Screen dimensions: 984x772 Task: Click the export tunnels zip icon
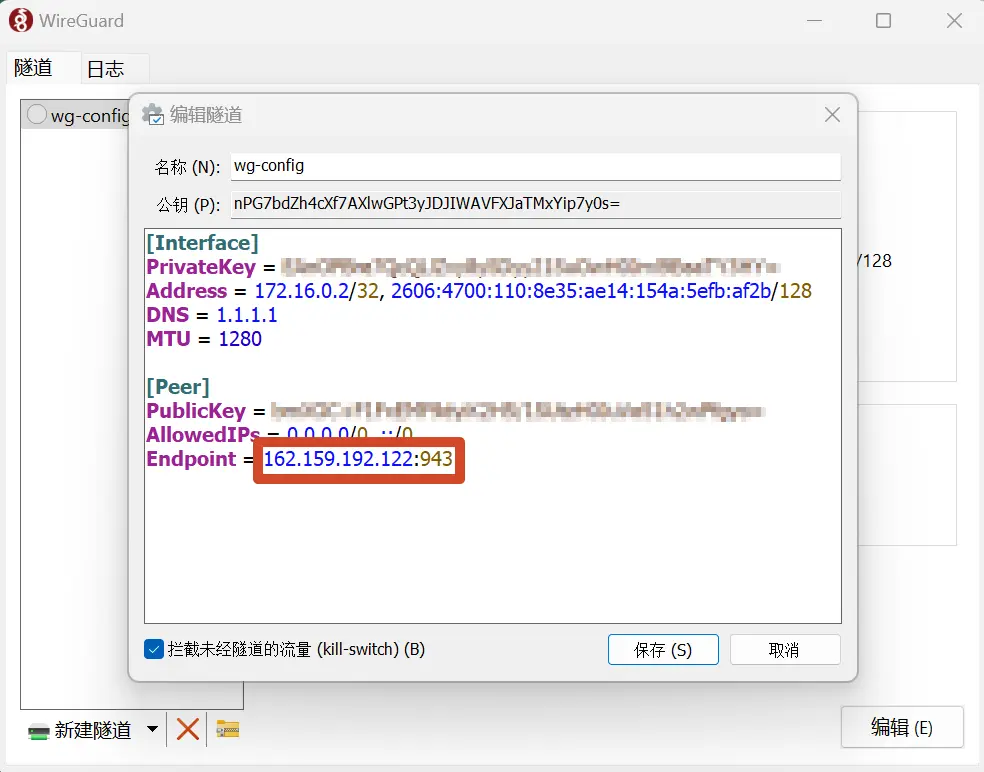point(227,729)
